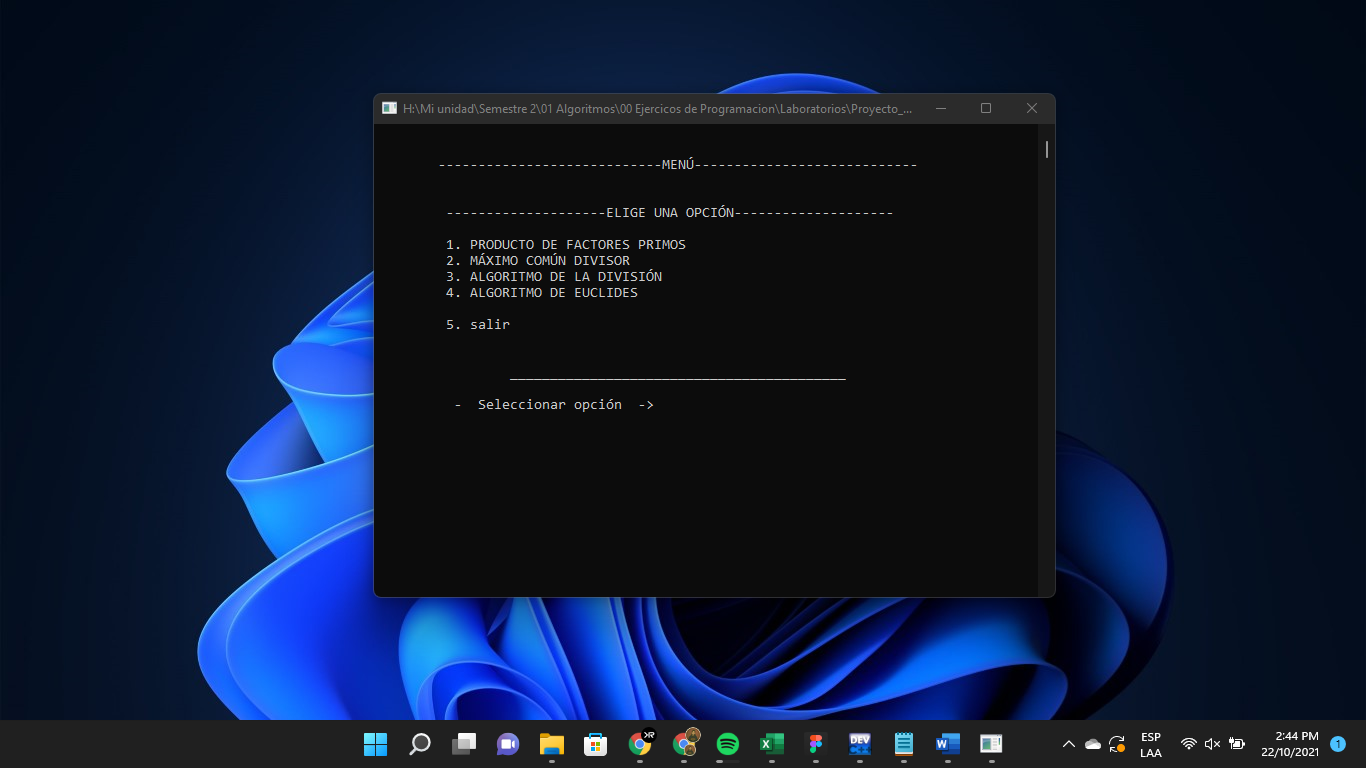The image size is (1366, 768).
Task: Open Dev-C++ from the taskbar
Action: point(859,744)
